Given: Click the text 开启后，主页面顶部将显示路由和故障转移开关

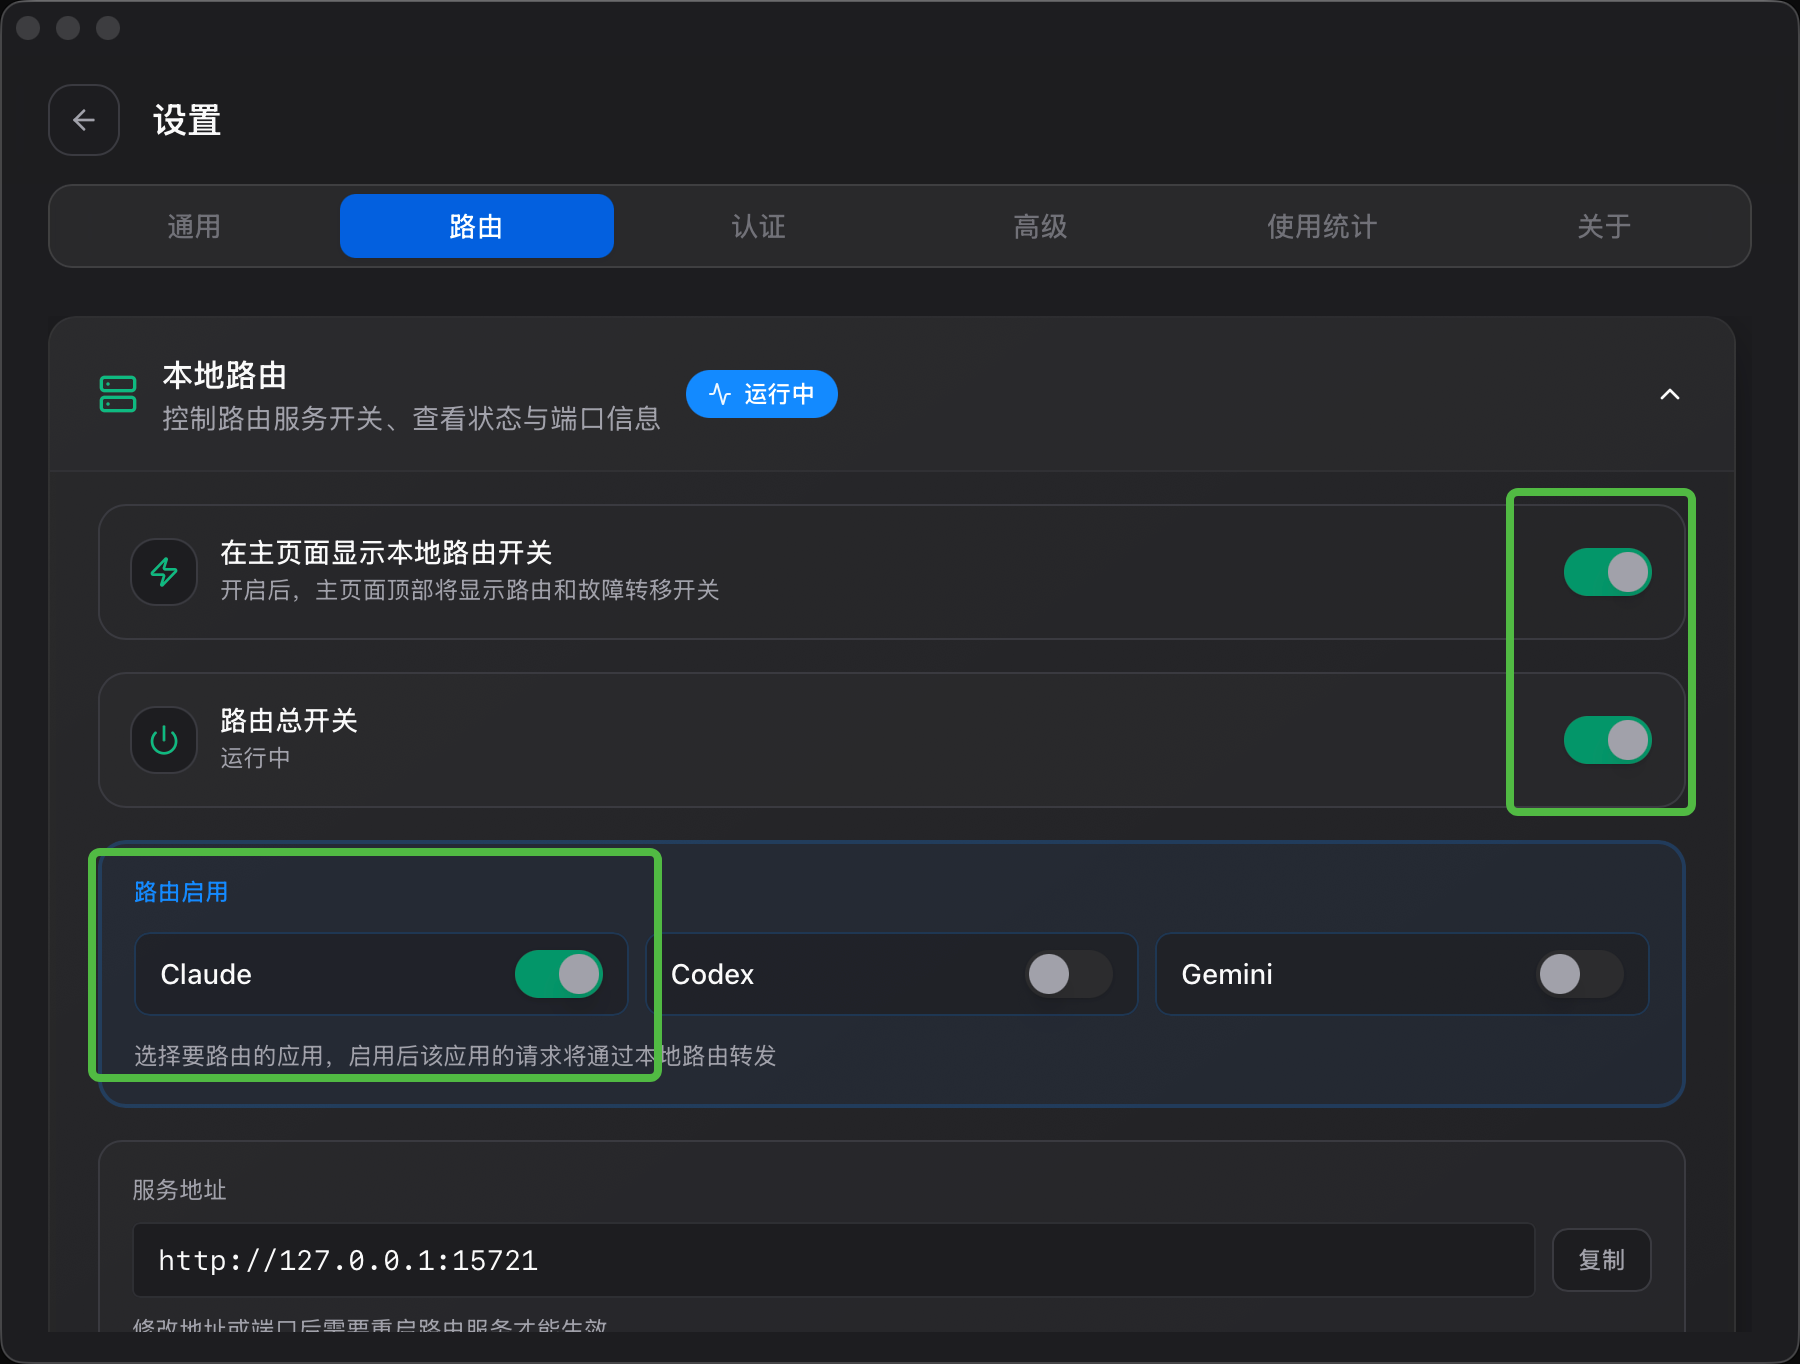Looking at the screenshot, I should [x=470, y=590].
